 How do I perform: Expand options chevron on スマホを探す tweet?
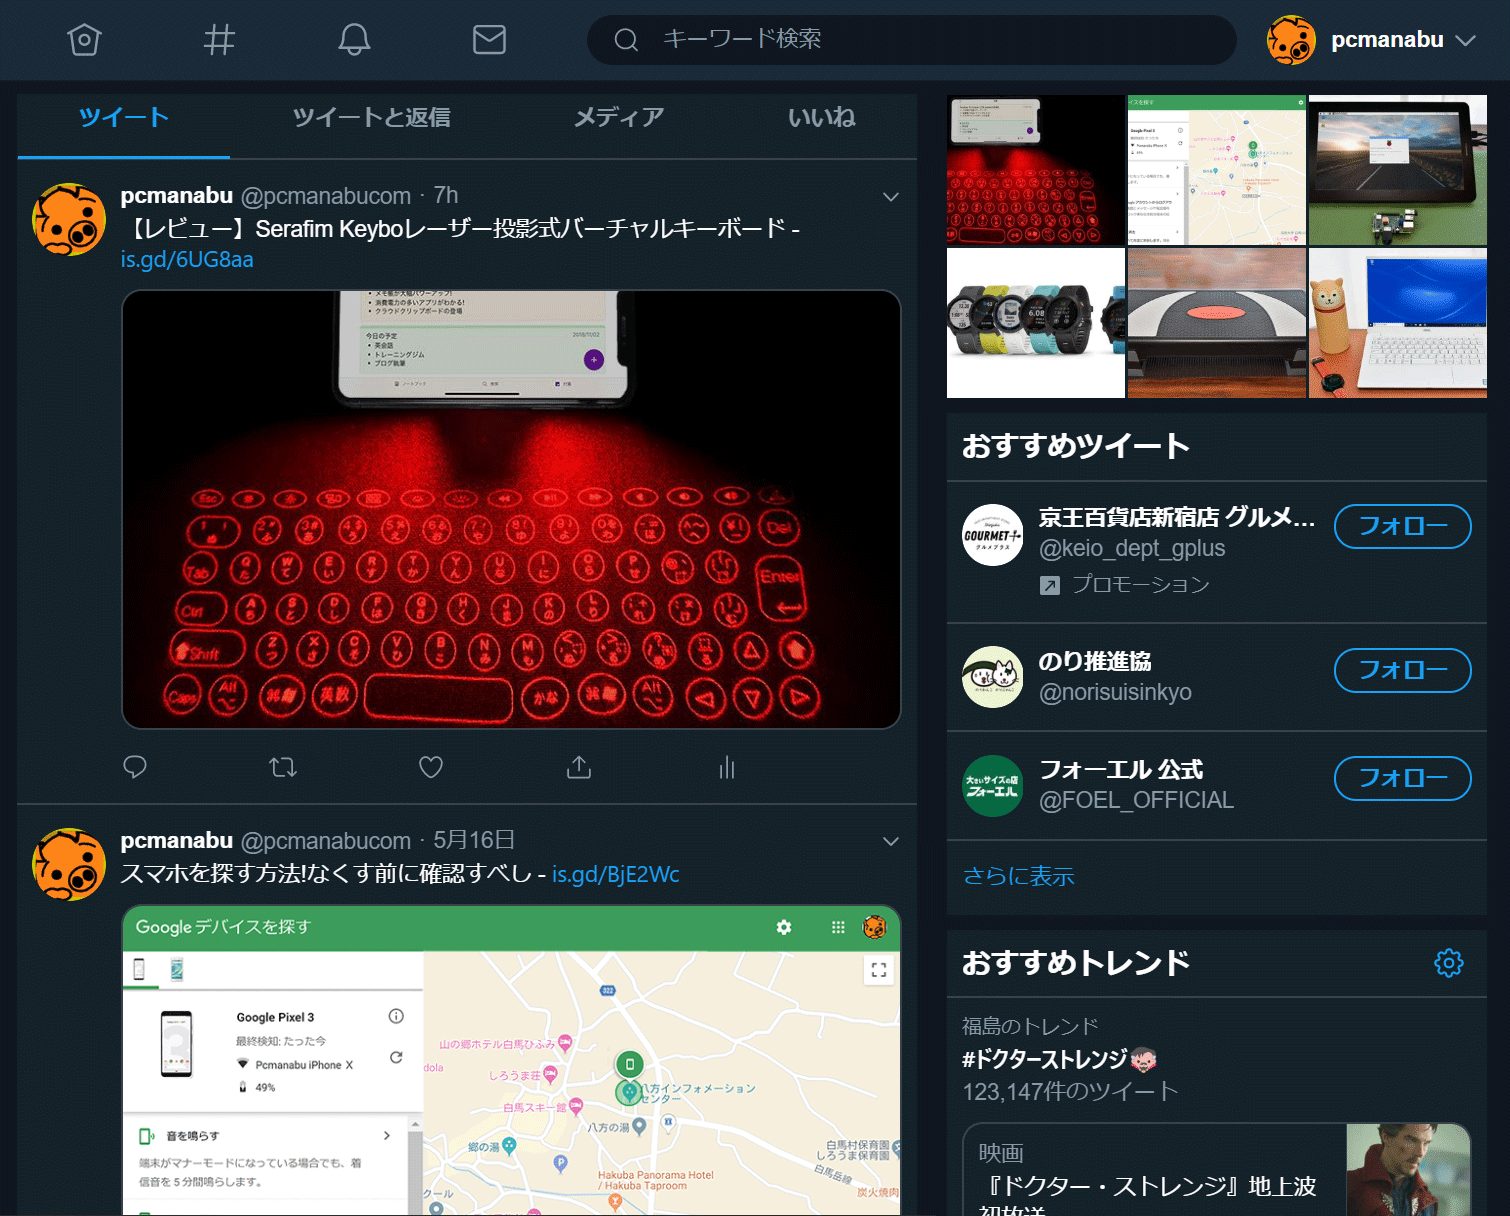(891, 842)
